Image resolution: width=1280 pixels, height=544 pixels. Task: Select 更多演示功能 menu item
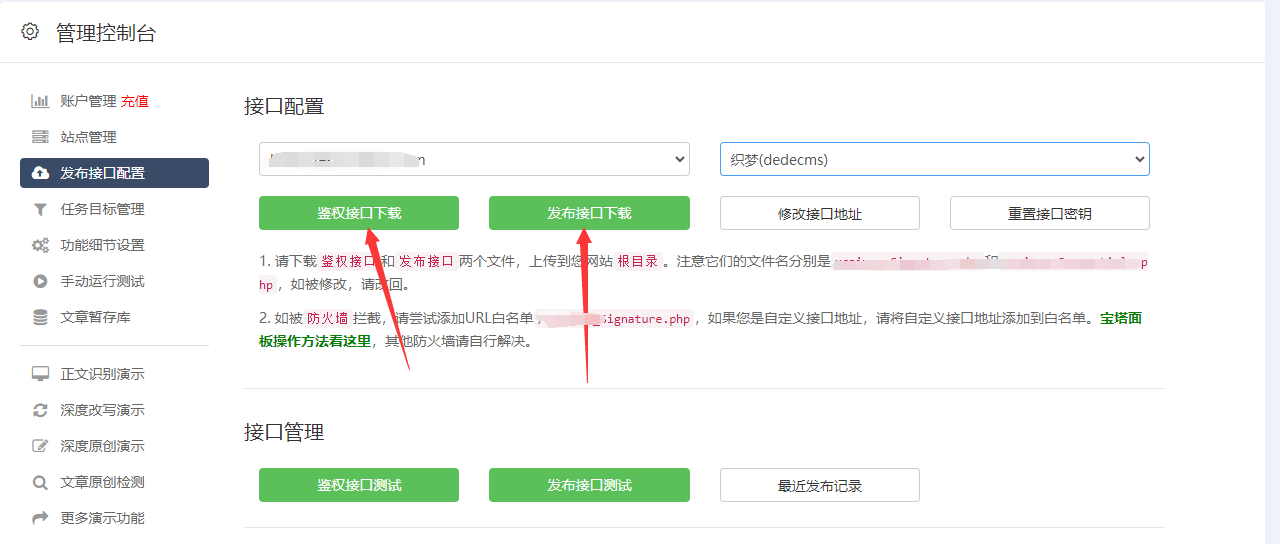[x=102, y=518]
